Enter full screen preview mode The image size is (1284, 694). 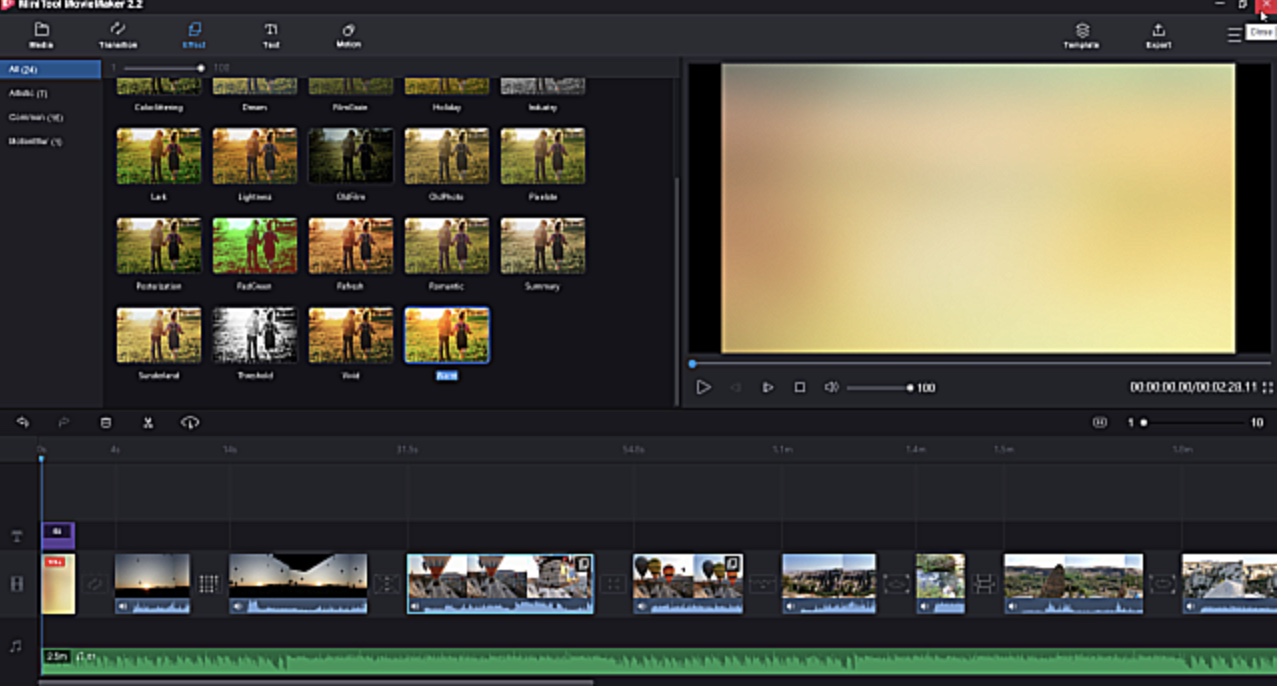[1268, 387]
